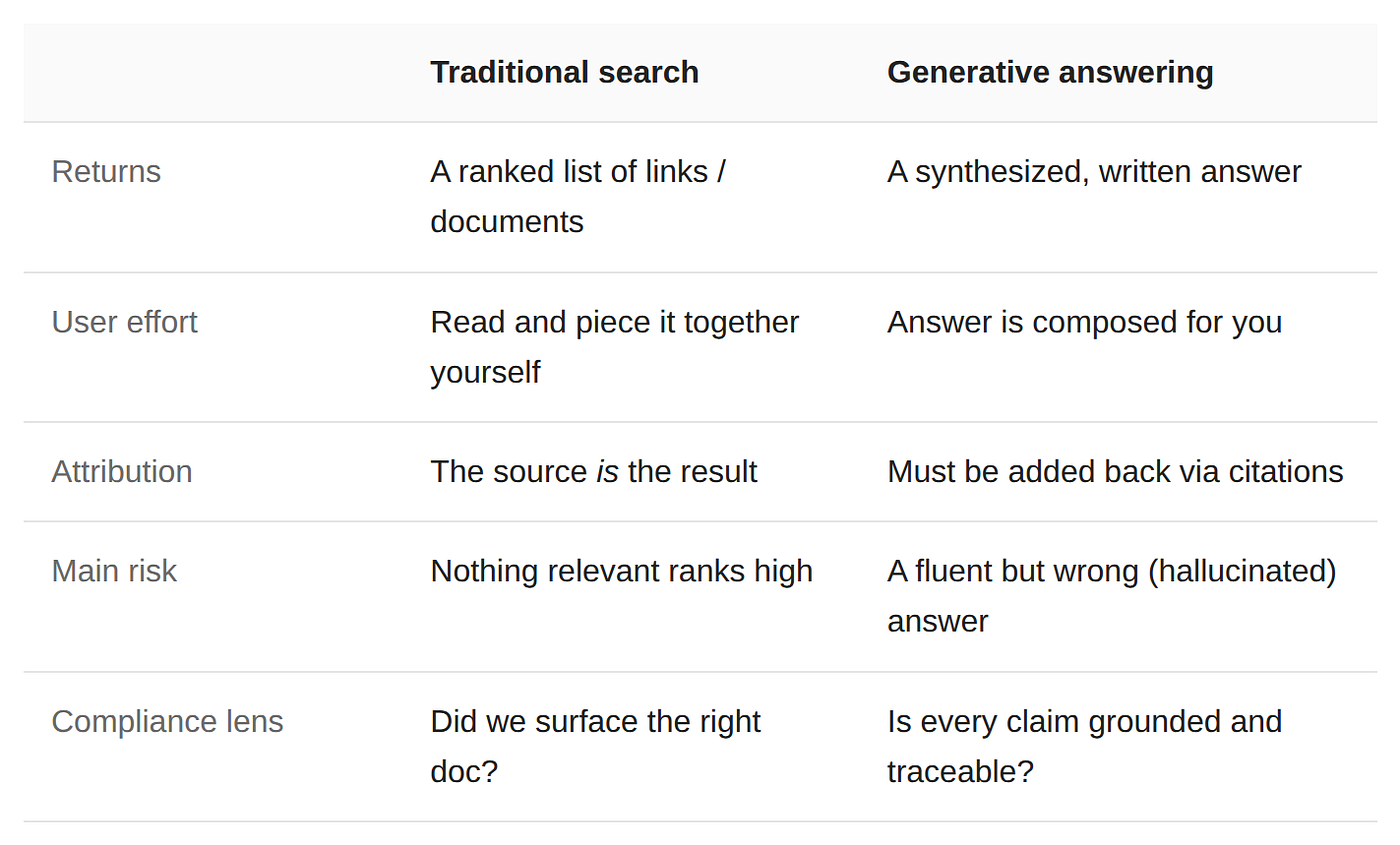Select the 'Attribution' row label
Screen dimensions: 1400x845
point(121,471)
